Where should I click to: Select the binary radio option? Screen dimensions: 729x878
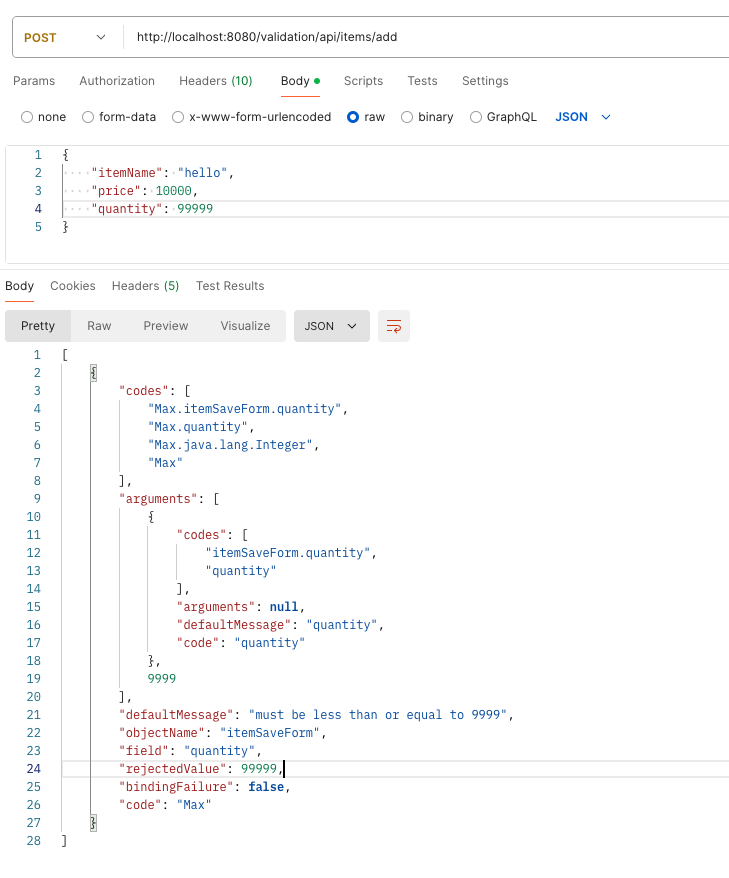click(407, 117)
